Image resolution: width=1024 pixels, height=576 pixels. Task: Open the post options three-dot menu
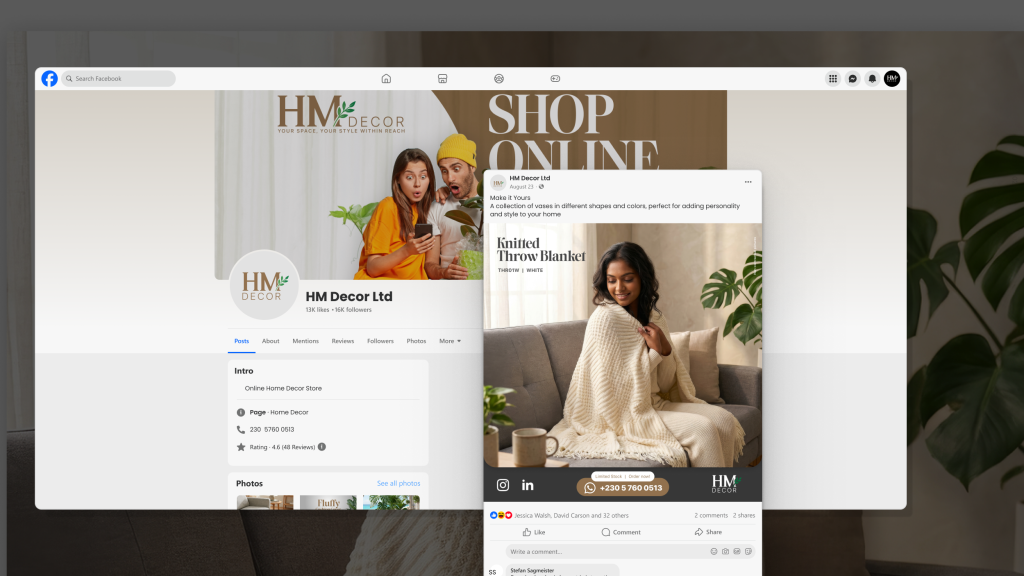[x=748, y=182]
